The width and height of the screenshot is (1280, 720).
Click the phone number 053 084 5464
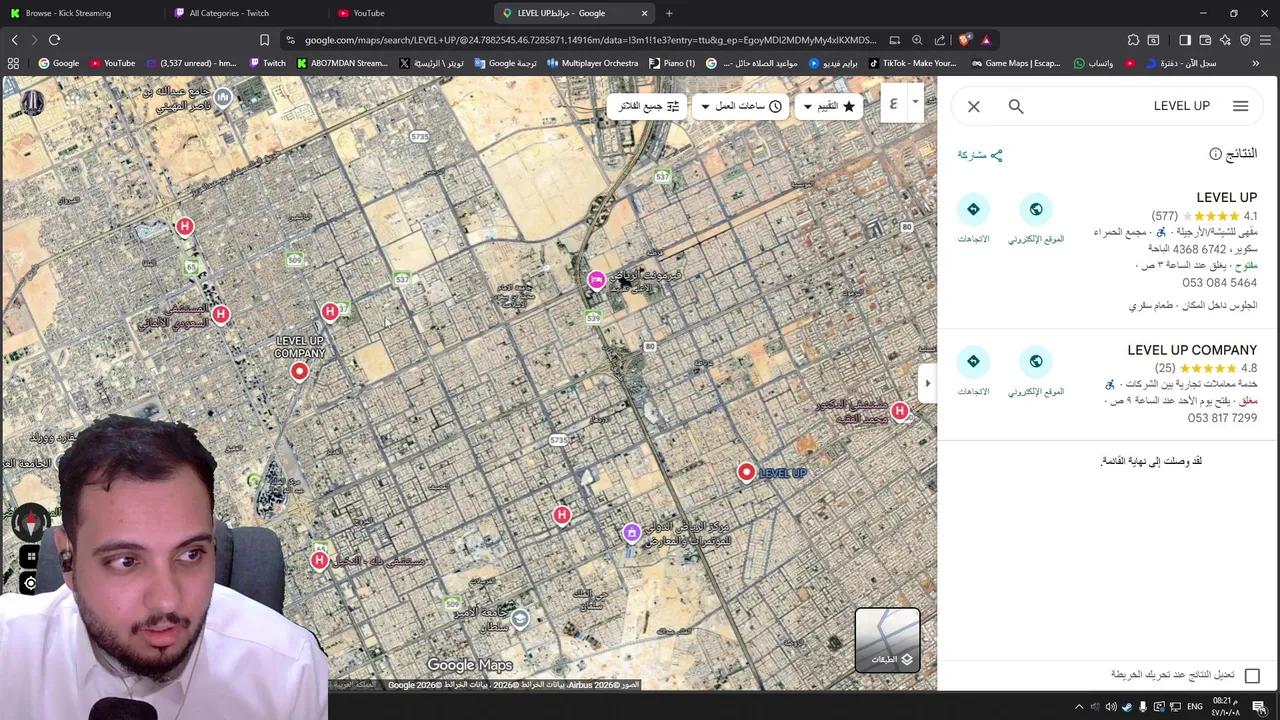[1219, 283]
